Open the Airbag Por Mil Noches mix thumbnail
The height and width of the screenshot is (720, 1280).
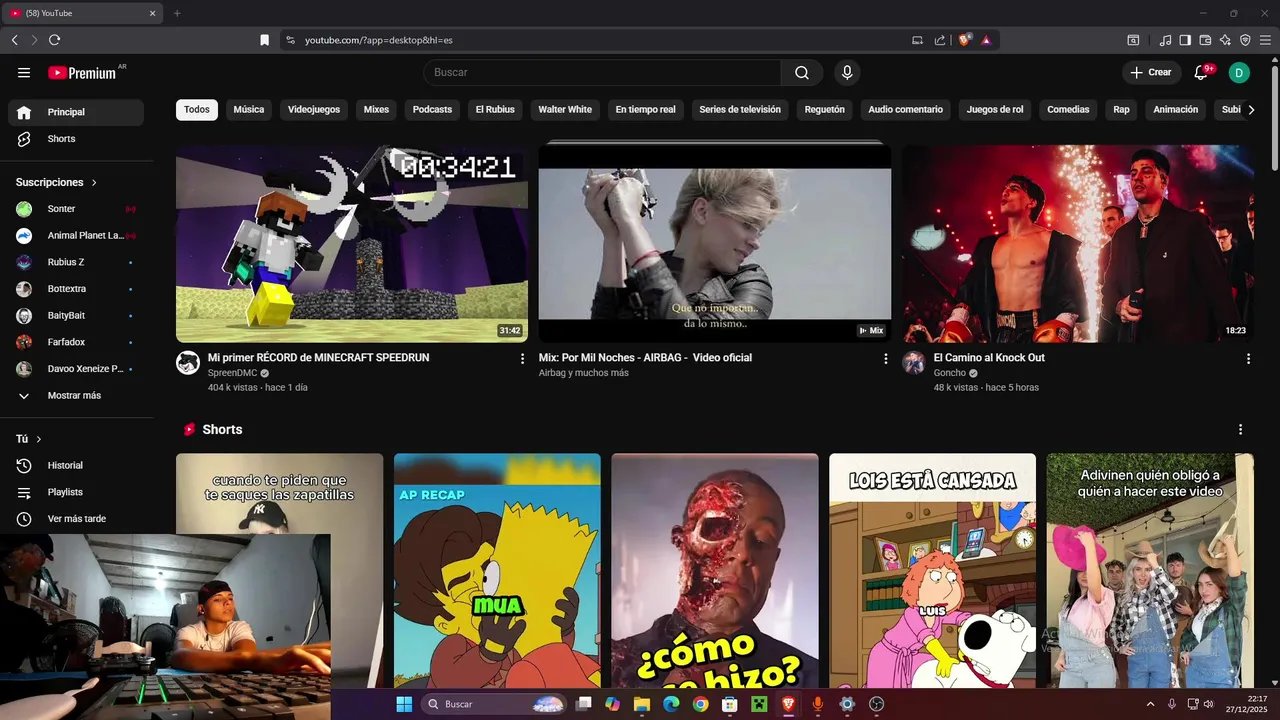715,244
